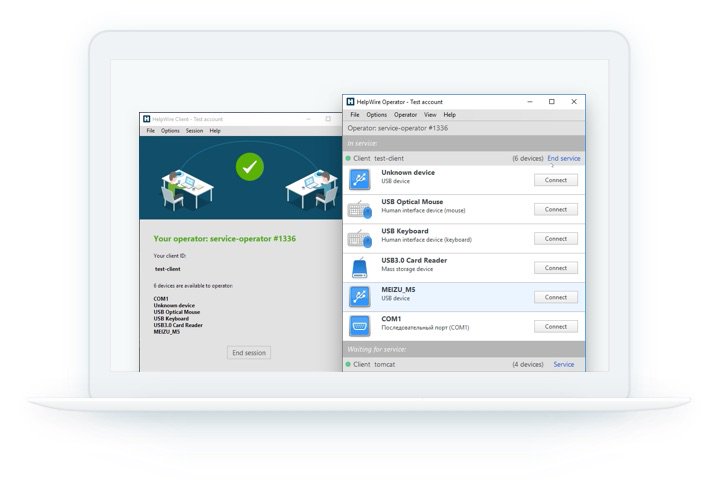The width and height of the screenshot is (720, 480).
Task: Open the Session menu in Client window
Action: click(194, 131)
